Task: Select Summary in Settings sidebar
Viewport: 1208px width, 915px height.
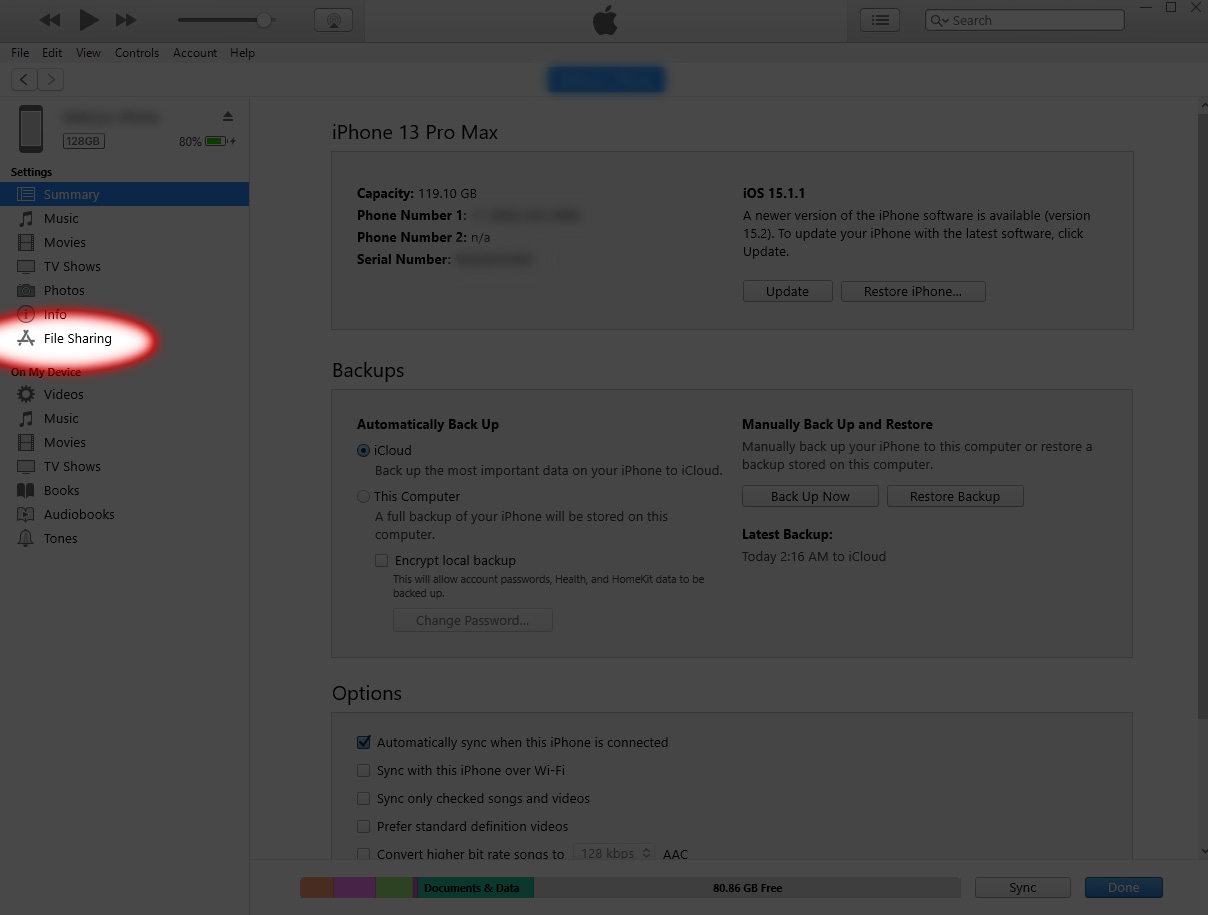Action: [124, 194]
